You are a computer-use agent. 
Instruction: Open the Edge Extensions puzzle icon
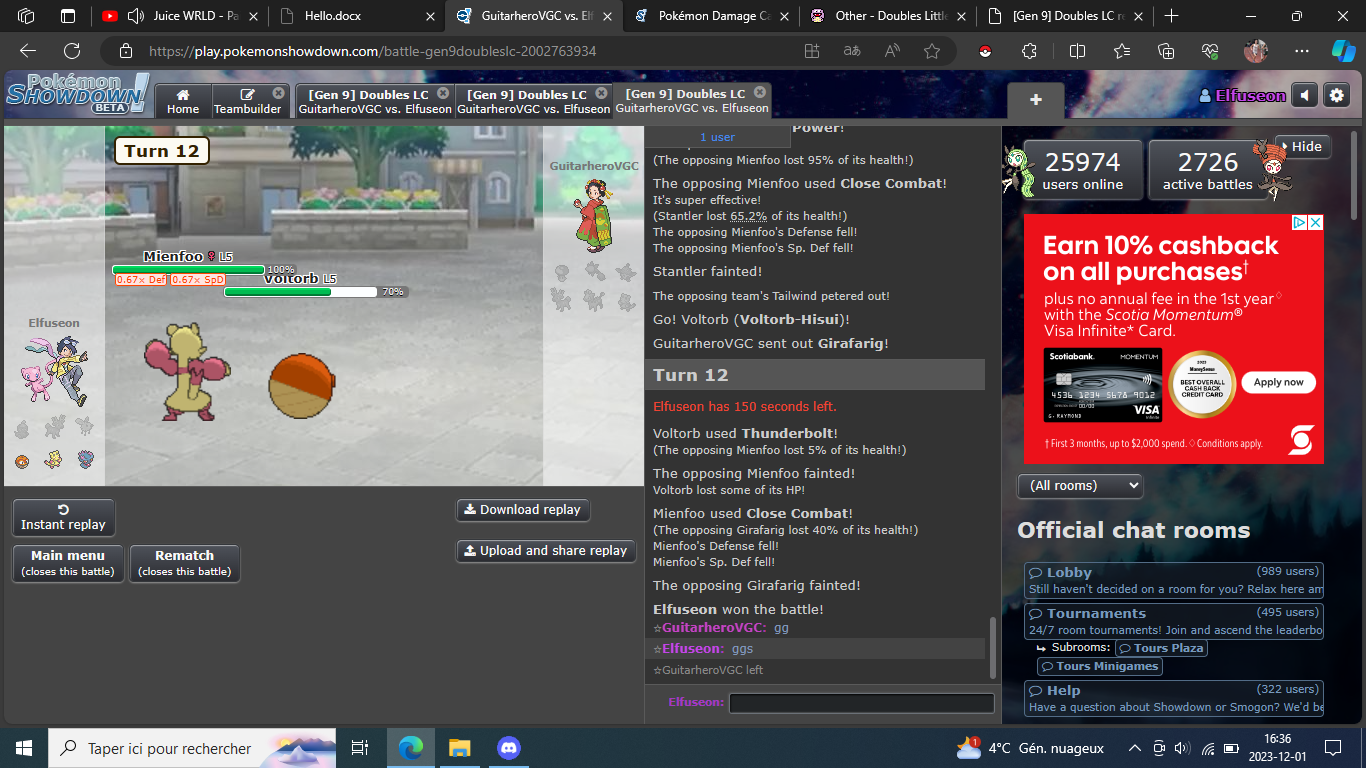pyautogui.click(x=1029, y=51)
